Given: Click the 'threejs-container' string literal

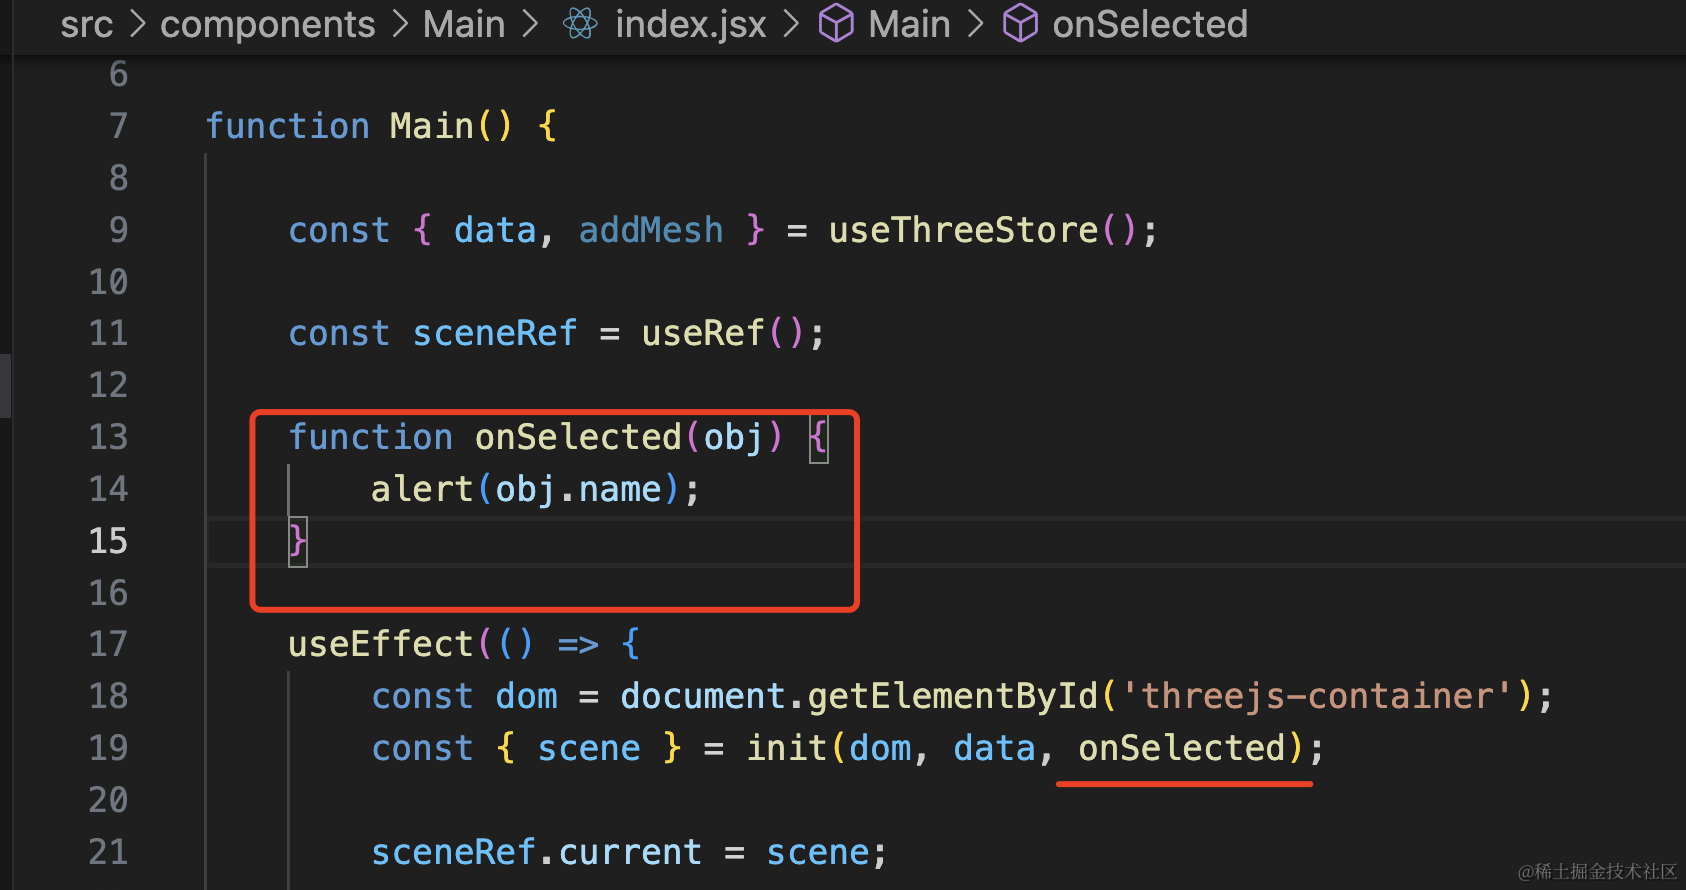Looking at the screenshot, I should [1317, 696].
